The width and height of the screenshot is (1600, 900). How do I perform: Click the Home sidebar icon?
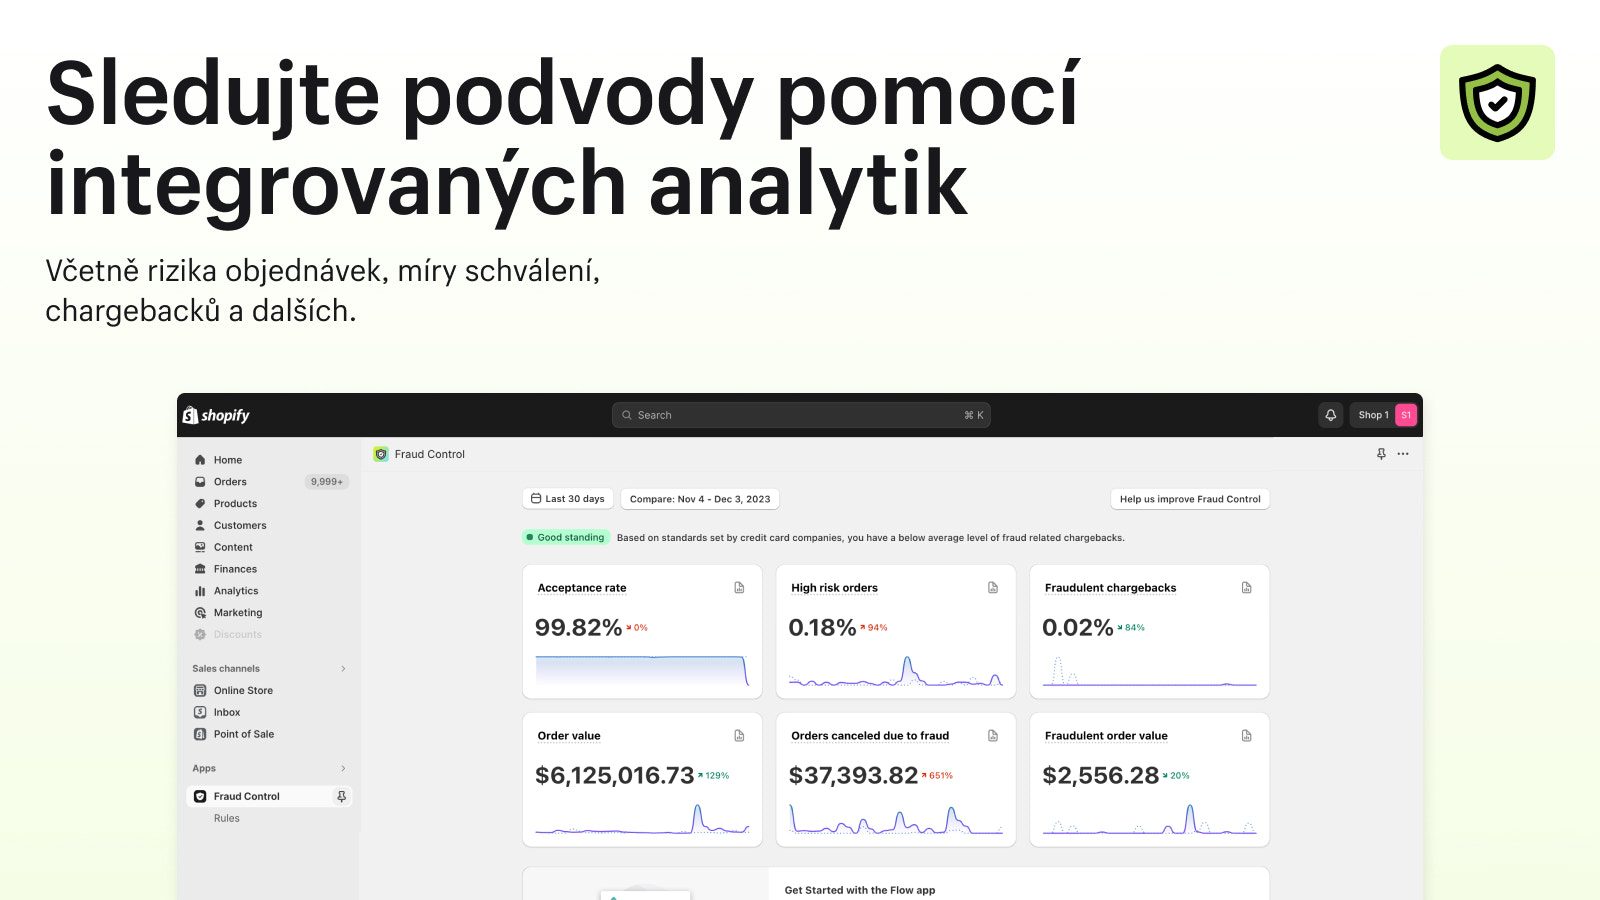pos(200,460)
